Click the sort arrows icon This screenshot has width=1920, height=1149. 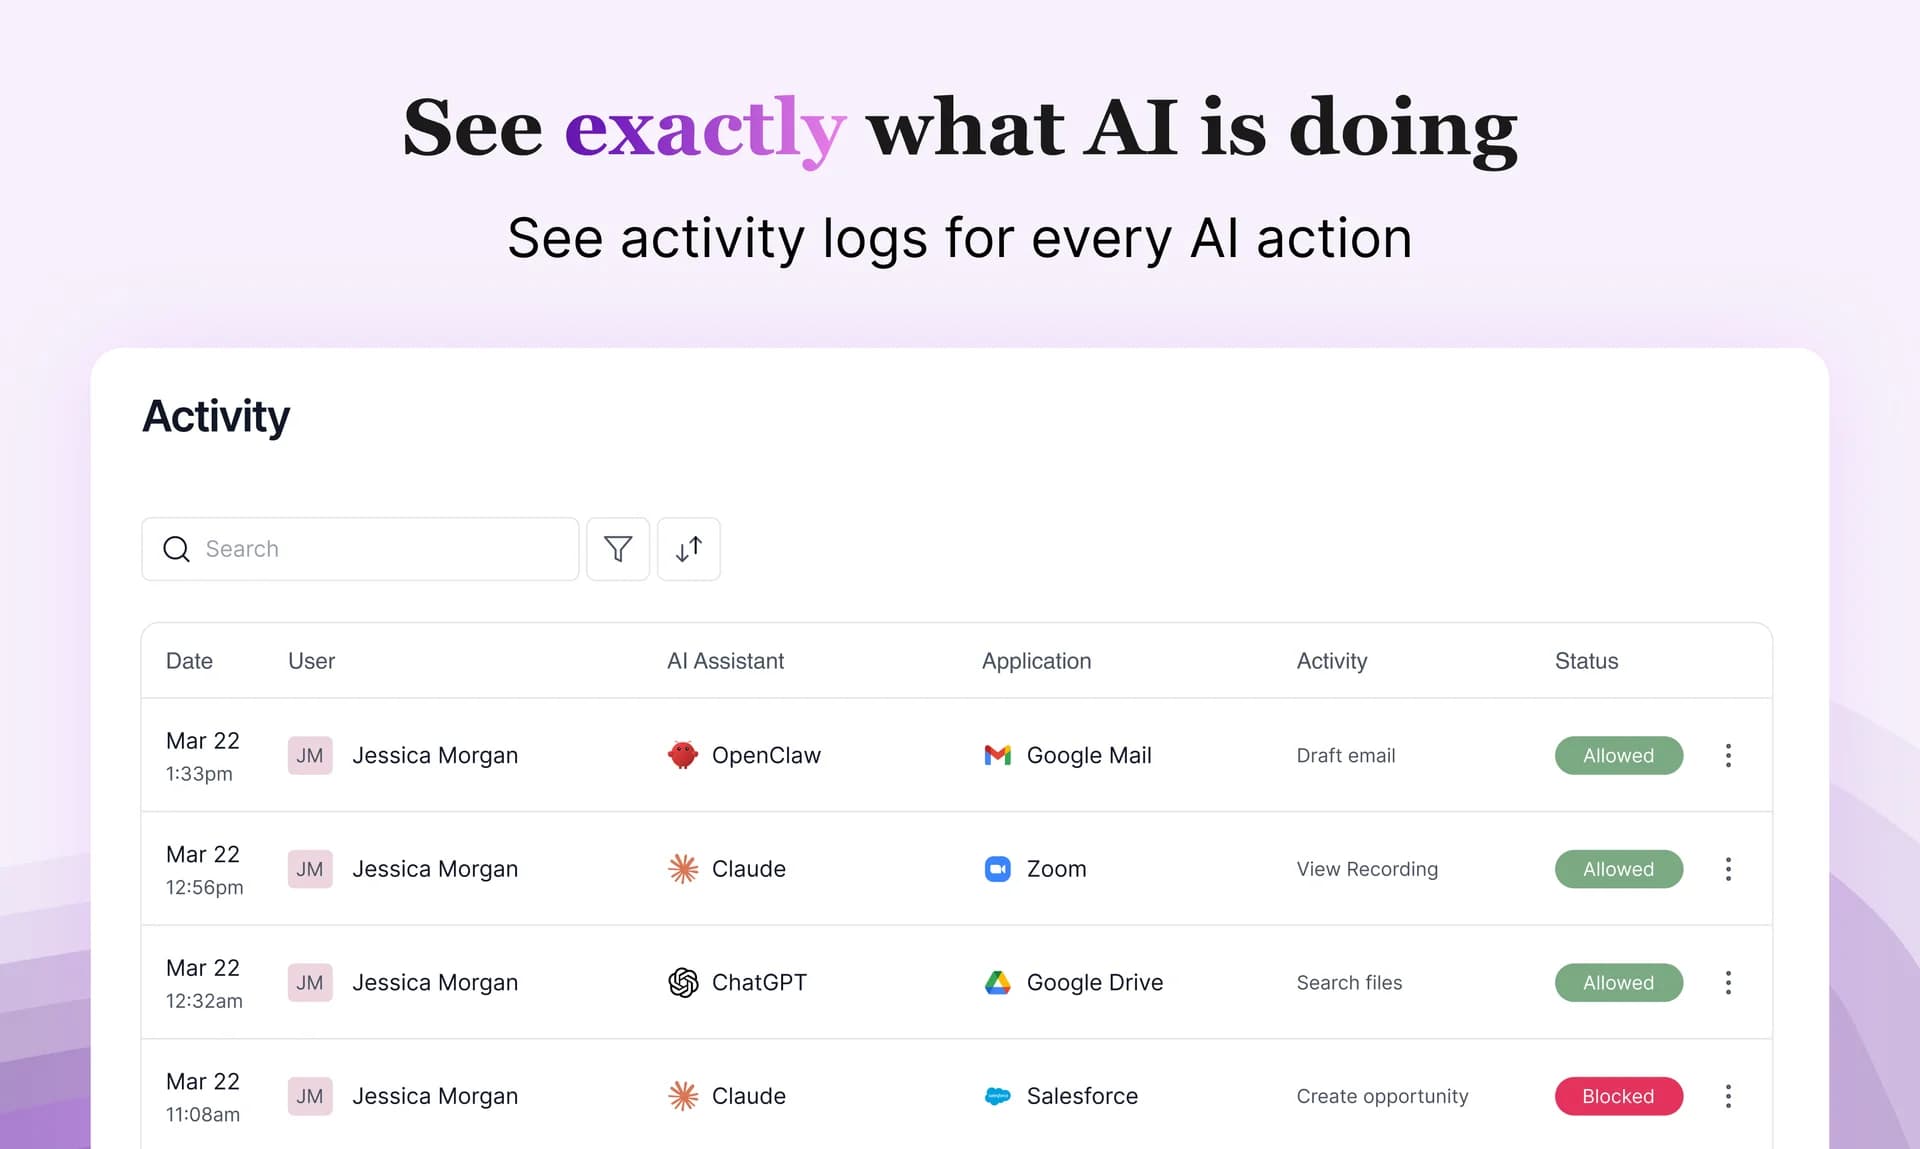689,549
